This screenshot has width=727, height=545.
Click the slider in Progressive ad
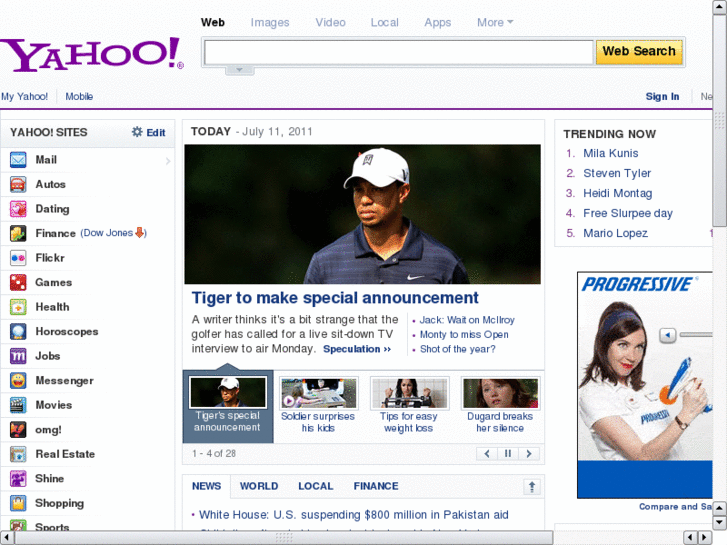click(668, 335)
